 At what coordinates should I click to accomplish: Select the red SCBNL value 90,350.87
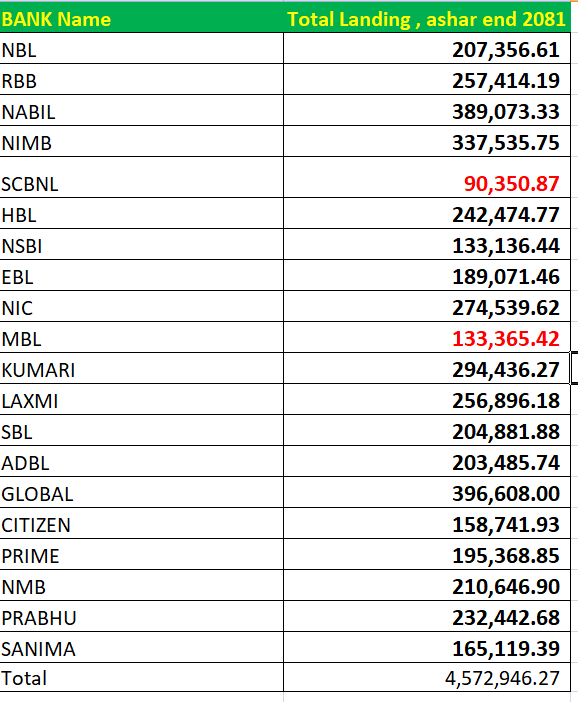[x=427, y=177]
